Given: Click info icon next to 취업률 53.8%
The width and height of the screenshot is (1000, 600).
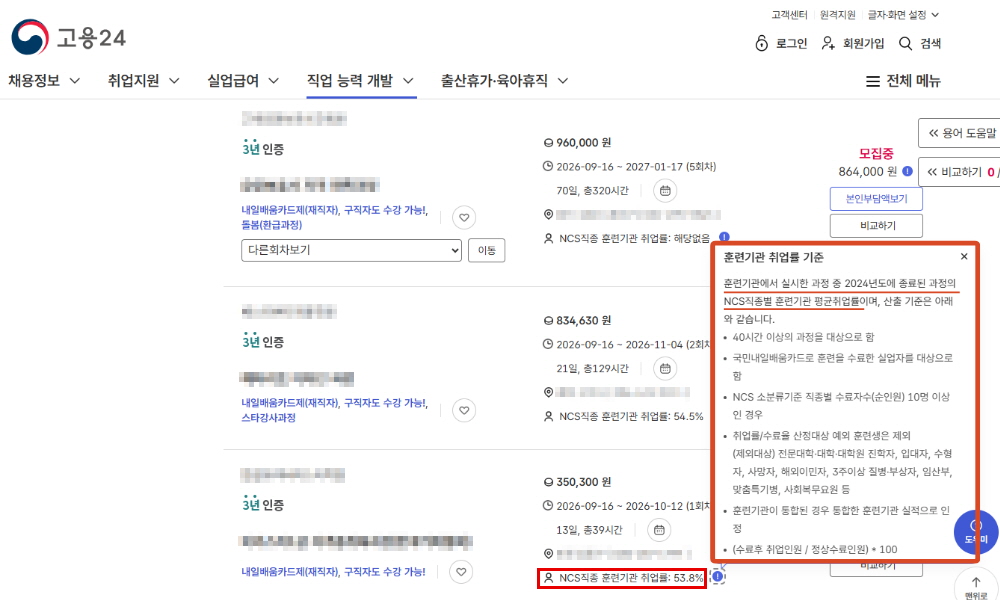Looking at the screenshot, I should 717,577.
